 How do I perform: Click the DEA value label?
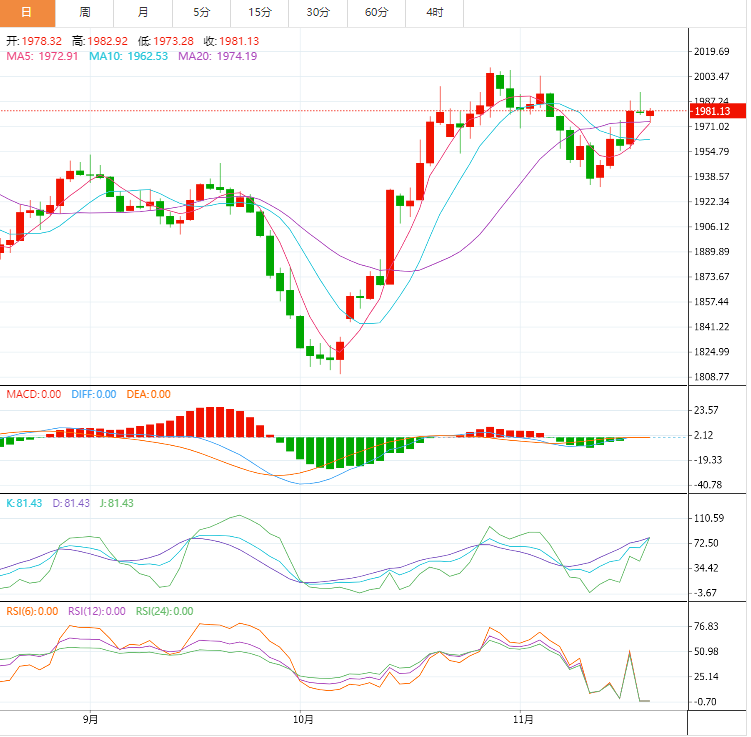point(148,394)
